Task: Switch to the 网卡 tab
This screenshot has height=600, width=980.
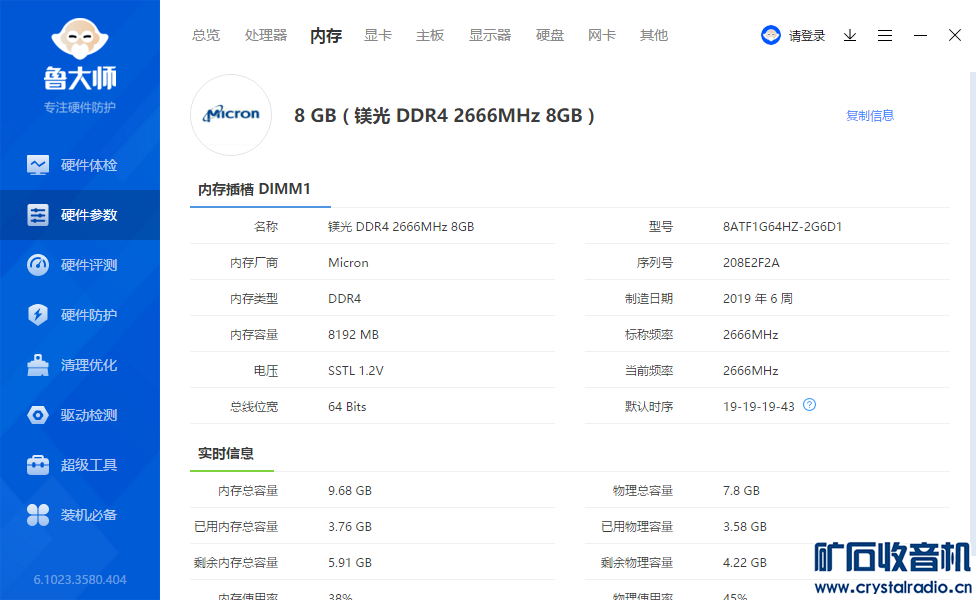Action: (x=601, y=36)
